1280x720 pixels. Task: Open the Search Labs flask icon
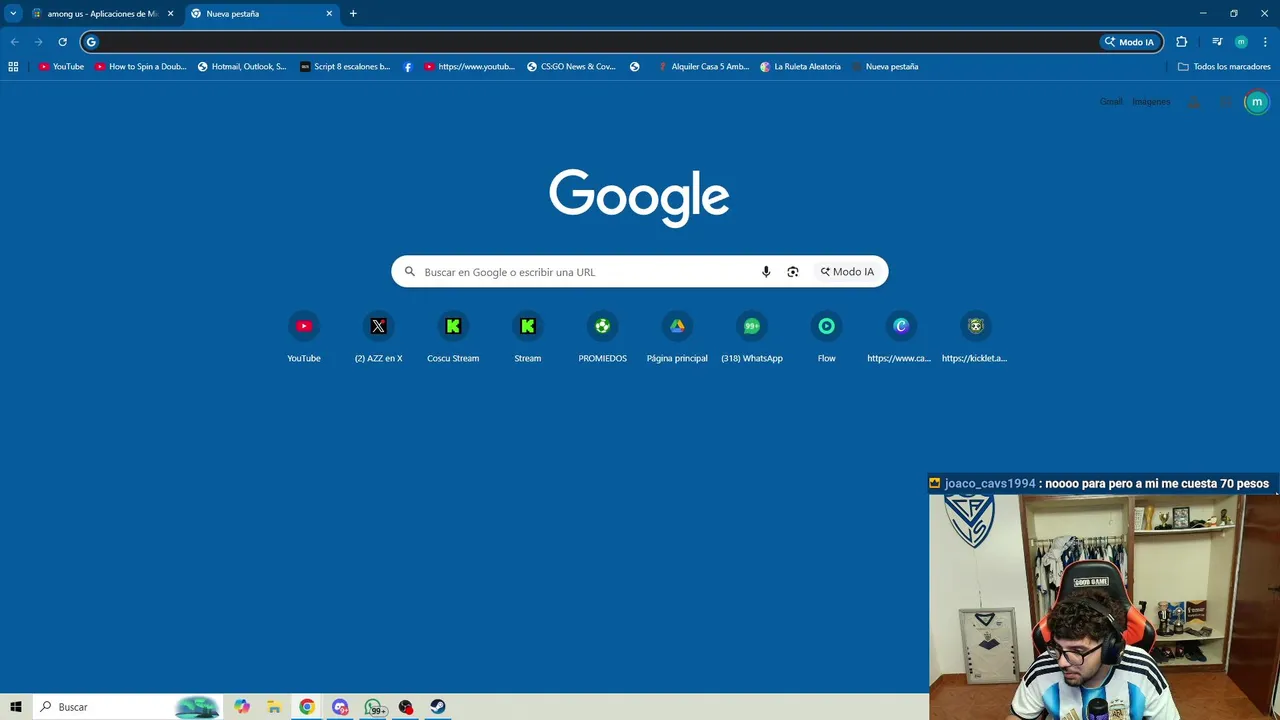tap(1194, 102)
